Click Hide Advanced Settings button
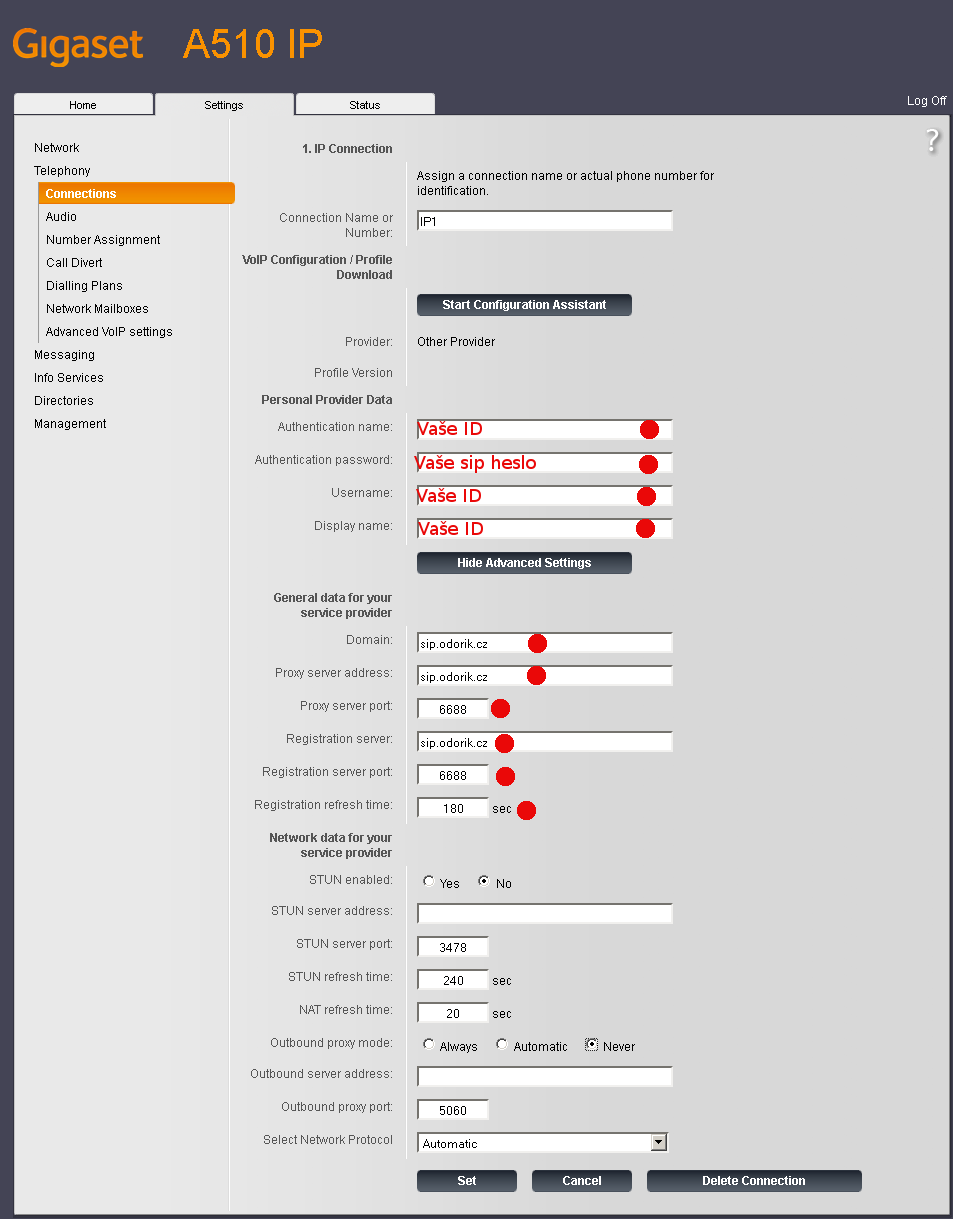 524,563
